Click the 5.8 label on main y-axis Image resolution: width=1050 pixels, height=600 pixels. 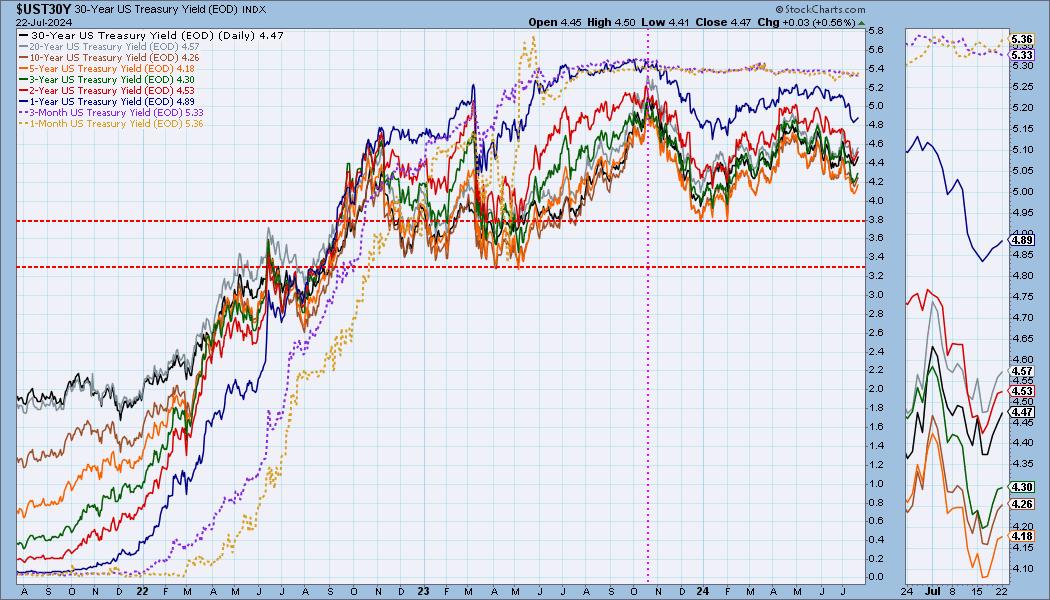coord(875,31)
